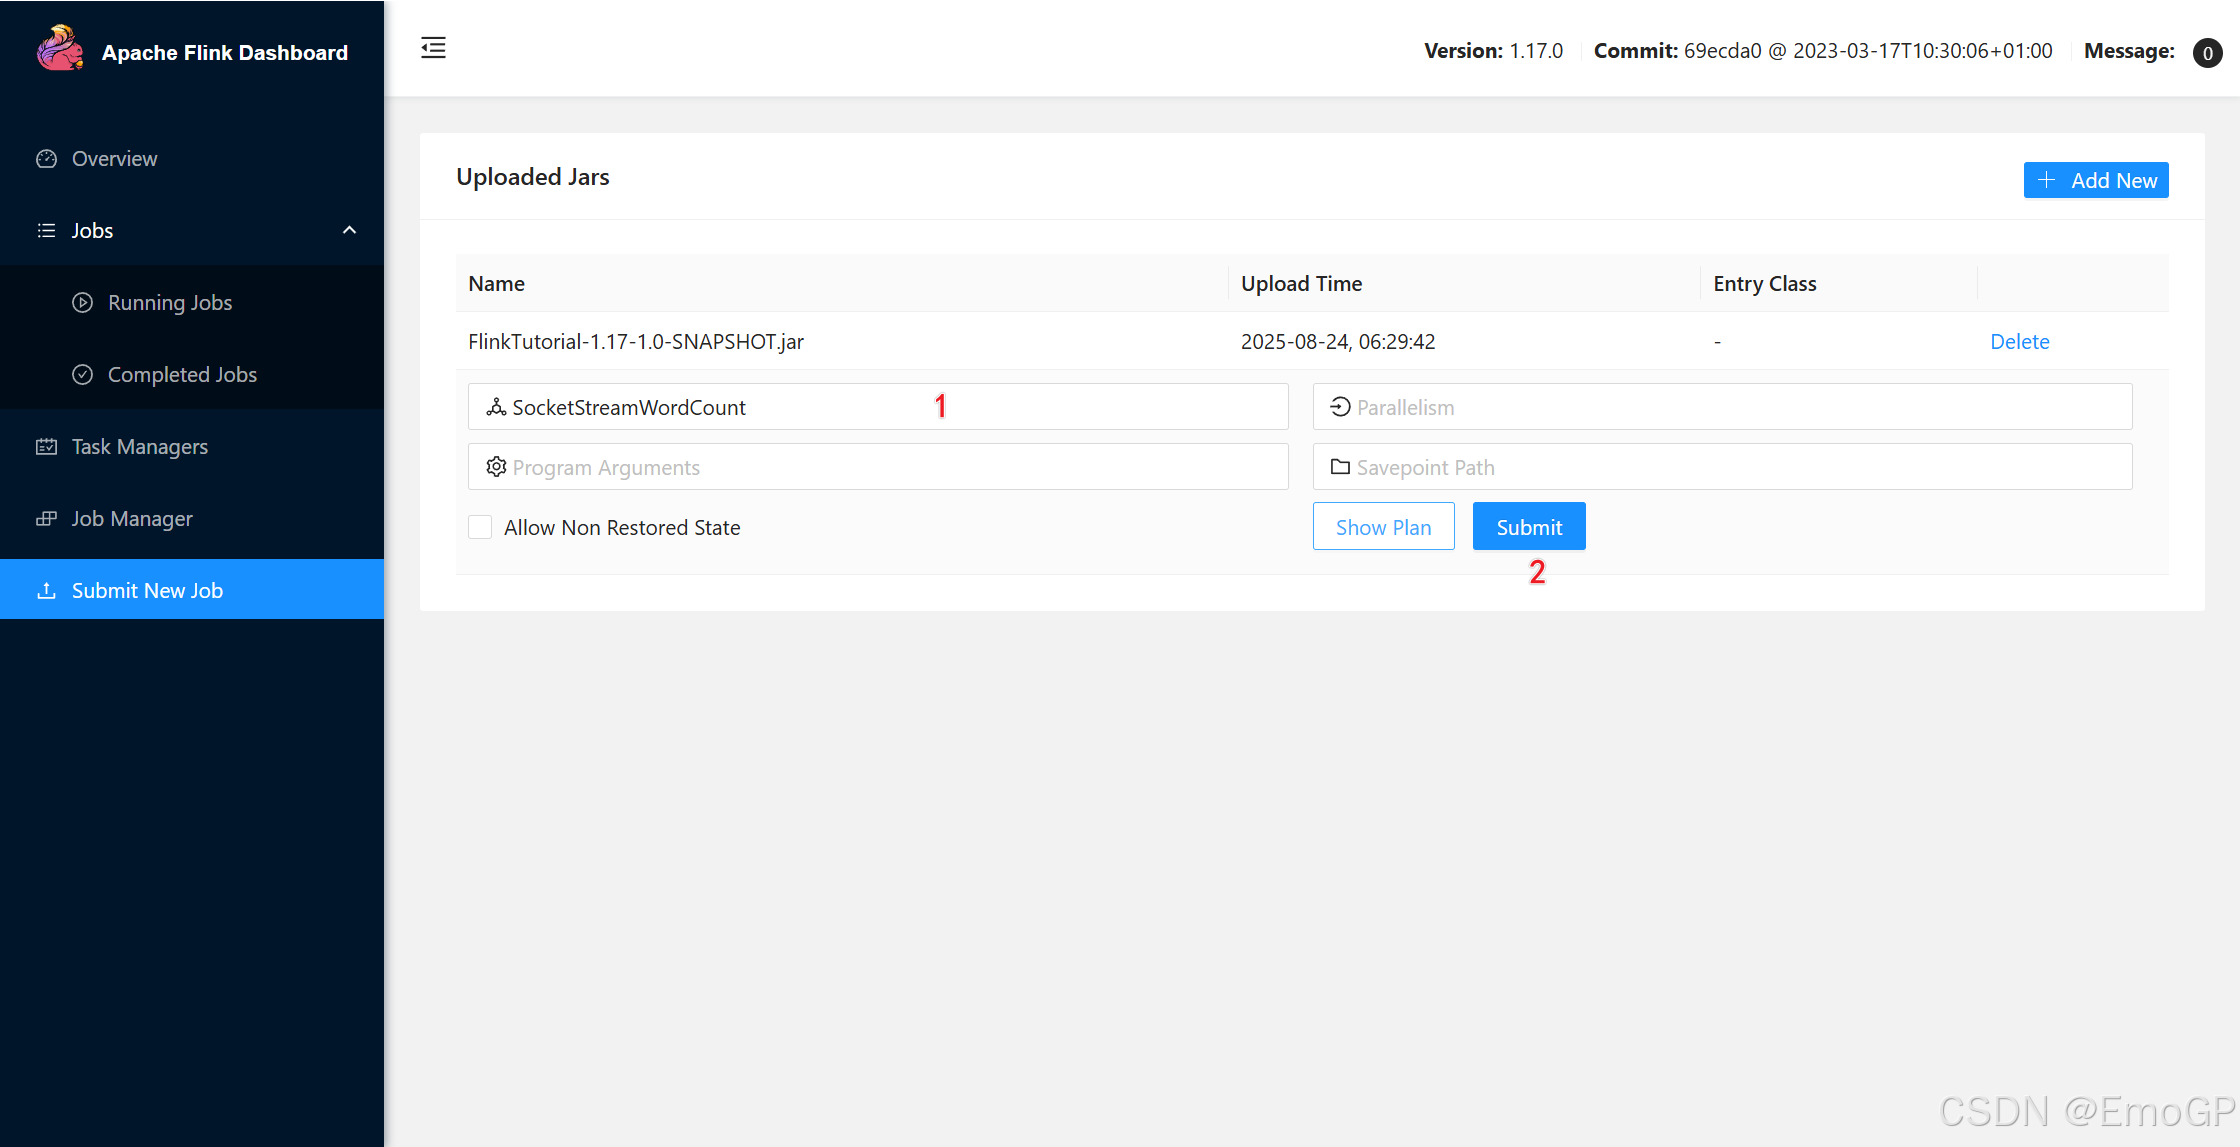Screen dimensions: 2240x1147
Task: Open Job Manager page
Action: click(192, 519)
